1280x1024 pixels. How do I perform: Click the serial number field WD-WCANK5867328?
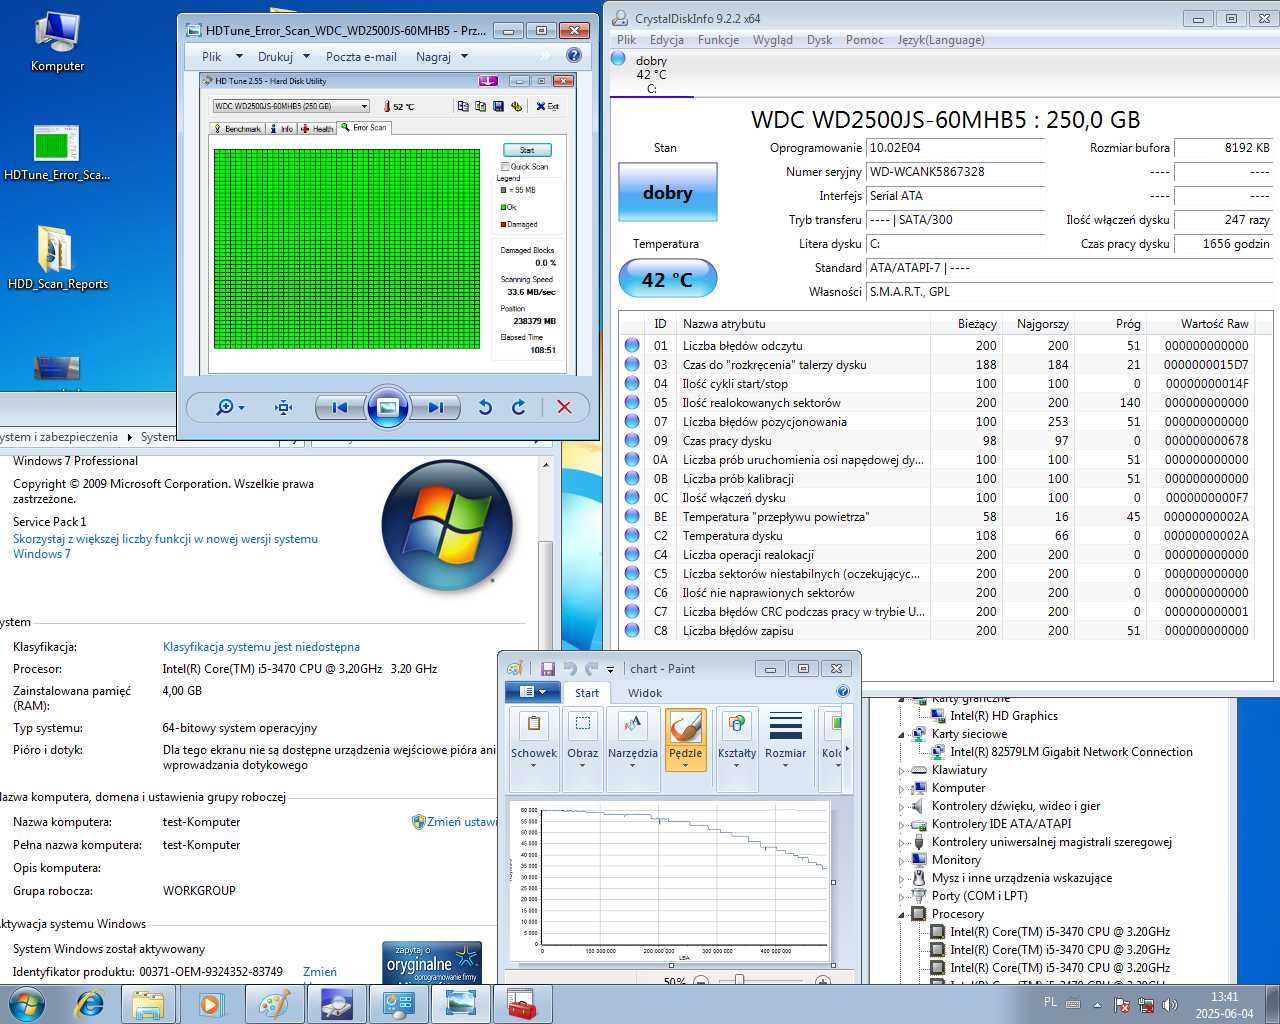click(955, 172)
